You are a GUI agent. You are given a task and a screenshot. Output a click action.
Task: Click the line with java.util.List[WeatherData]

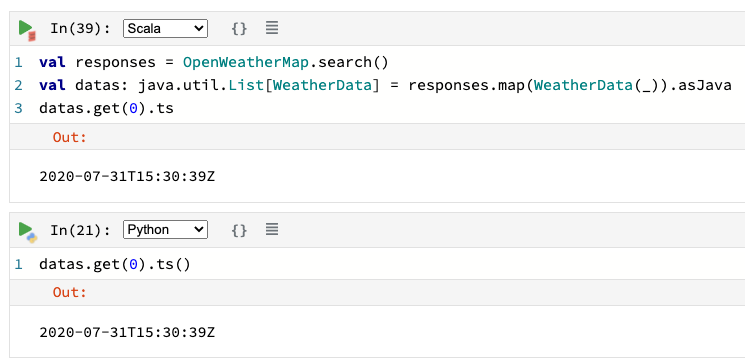385,86
